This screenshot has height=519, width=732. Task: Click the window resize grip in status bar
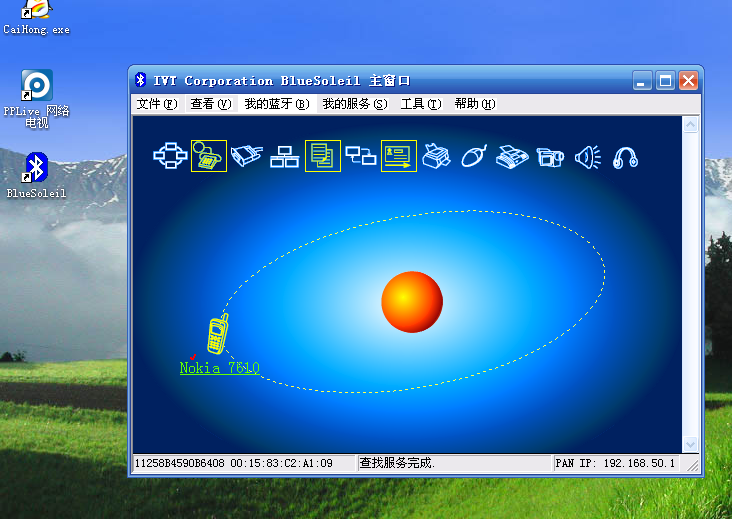[693, 465]
